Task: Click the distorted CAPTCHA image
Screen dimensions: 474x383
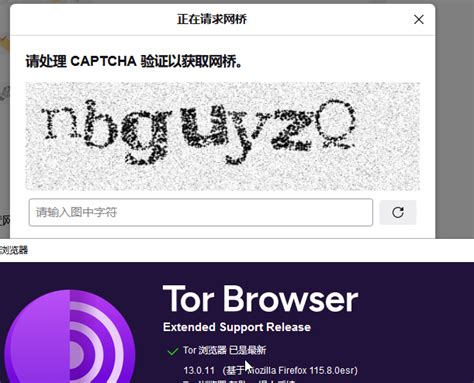Action: click(223, 136)
